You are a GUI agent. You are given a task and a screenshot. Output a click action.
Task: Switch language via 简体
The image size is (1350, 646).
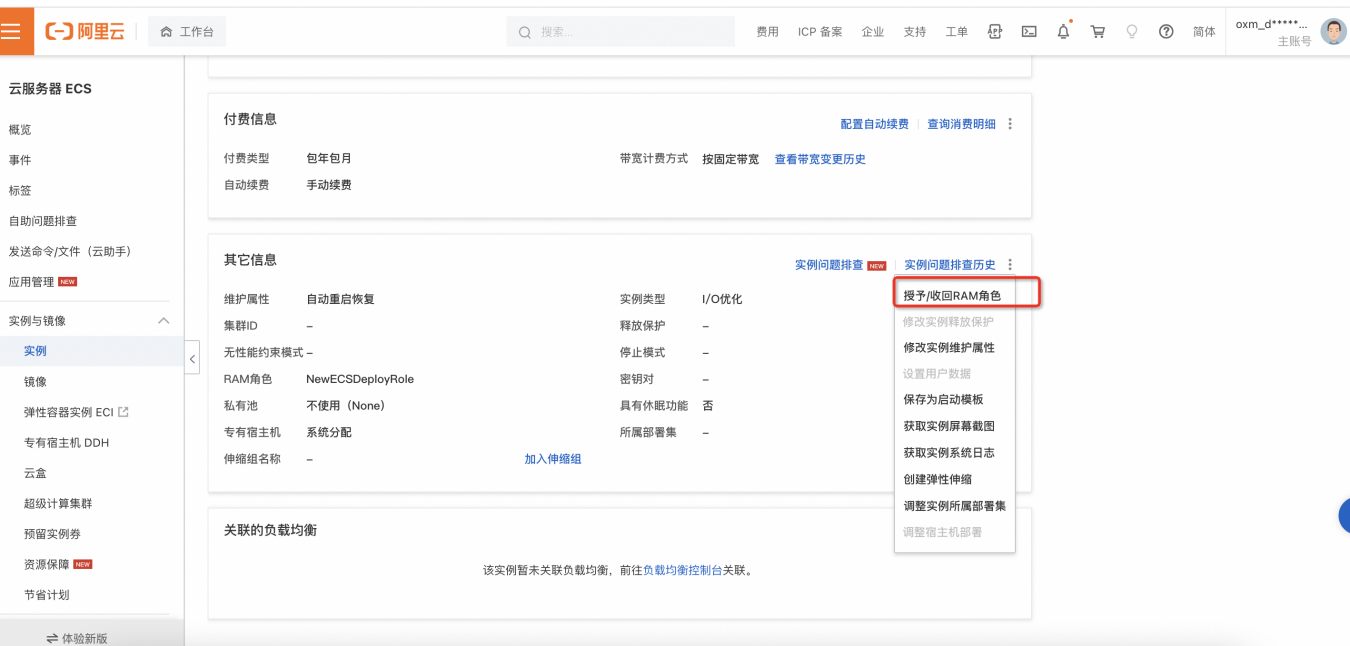[1204, 32]
